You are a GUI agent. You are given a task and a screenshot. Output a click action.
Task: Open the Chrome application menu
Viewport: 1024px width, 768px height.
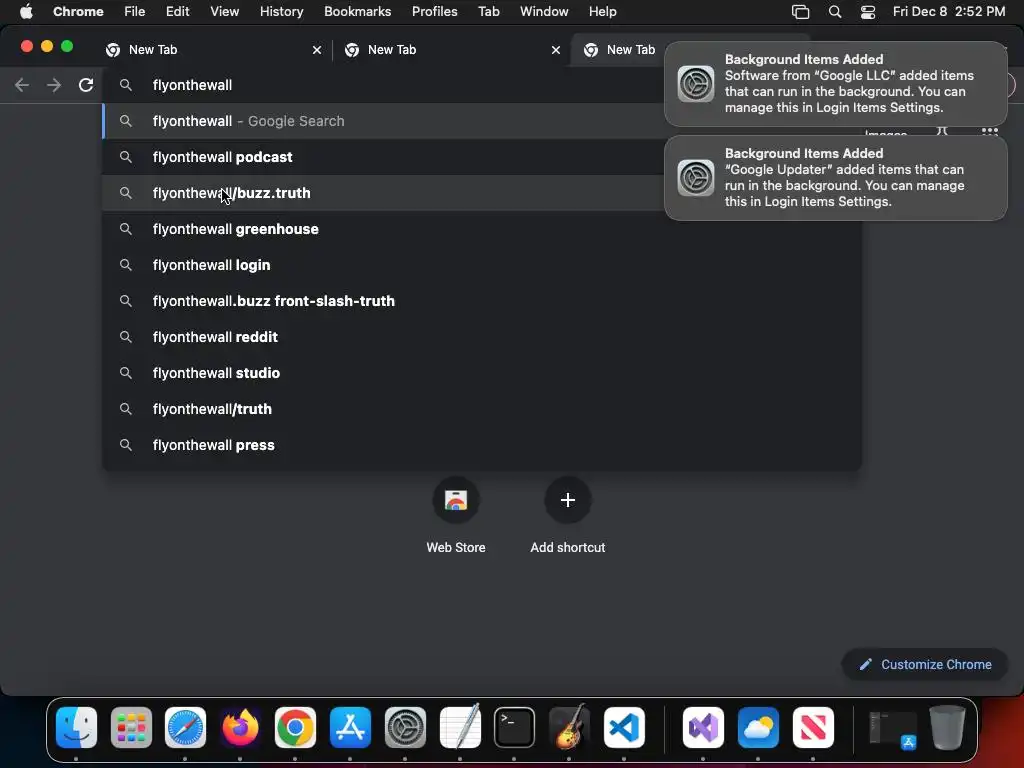click(x=78, y=12)
